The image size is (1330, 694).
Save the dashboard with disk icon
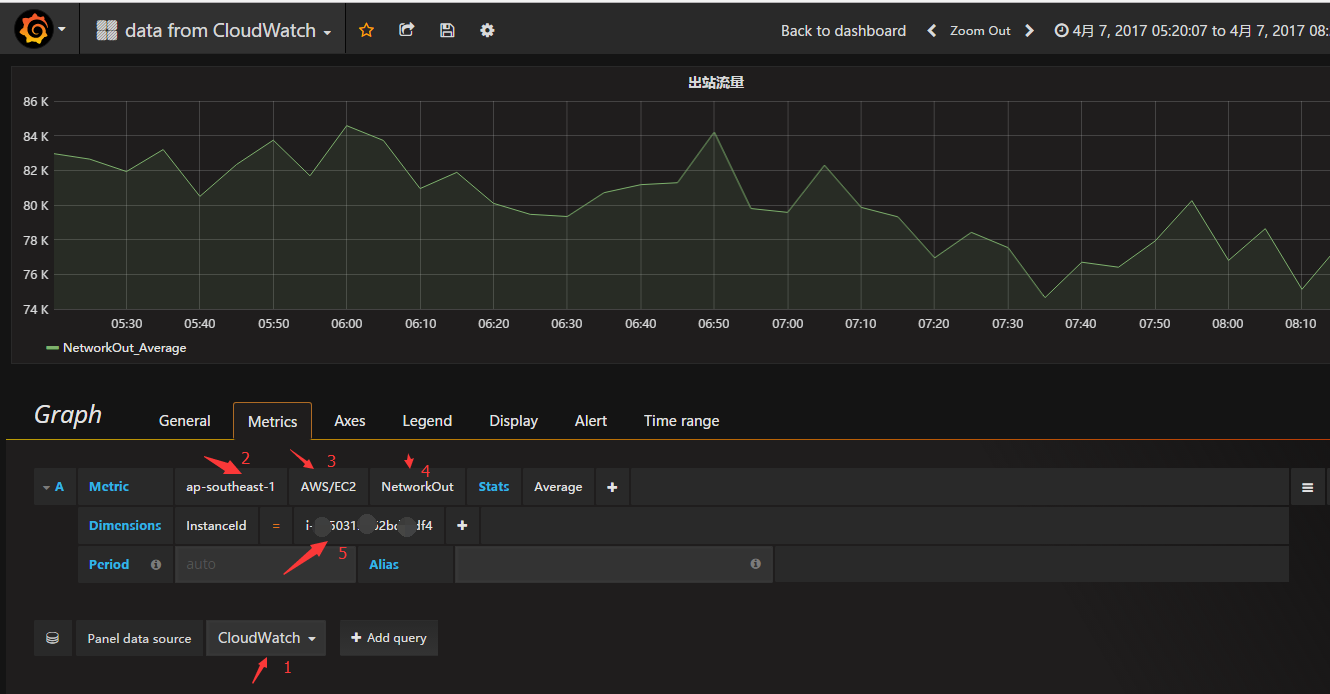click(447, 30)
